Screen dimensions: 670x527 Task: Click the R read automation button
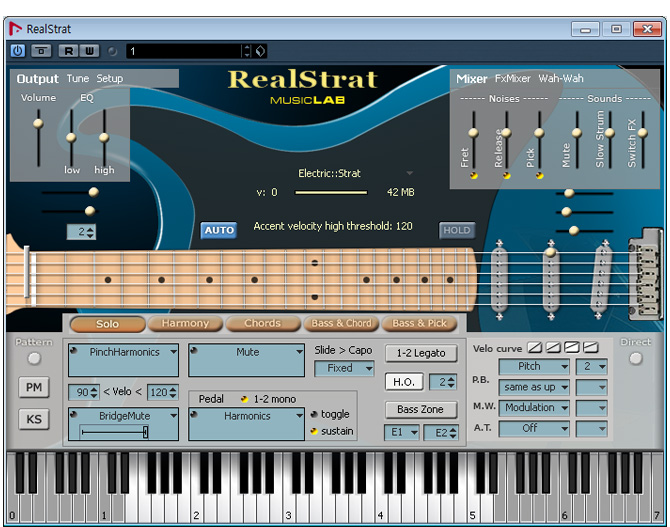click(x=68, y=51)
